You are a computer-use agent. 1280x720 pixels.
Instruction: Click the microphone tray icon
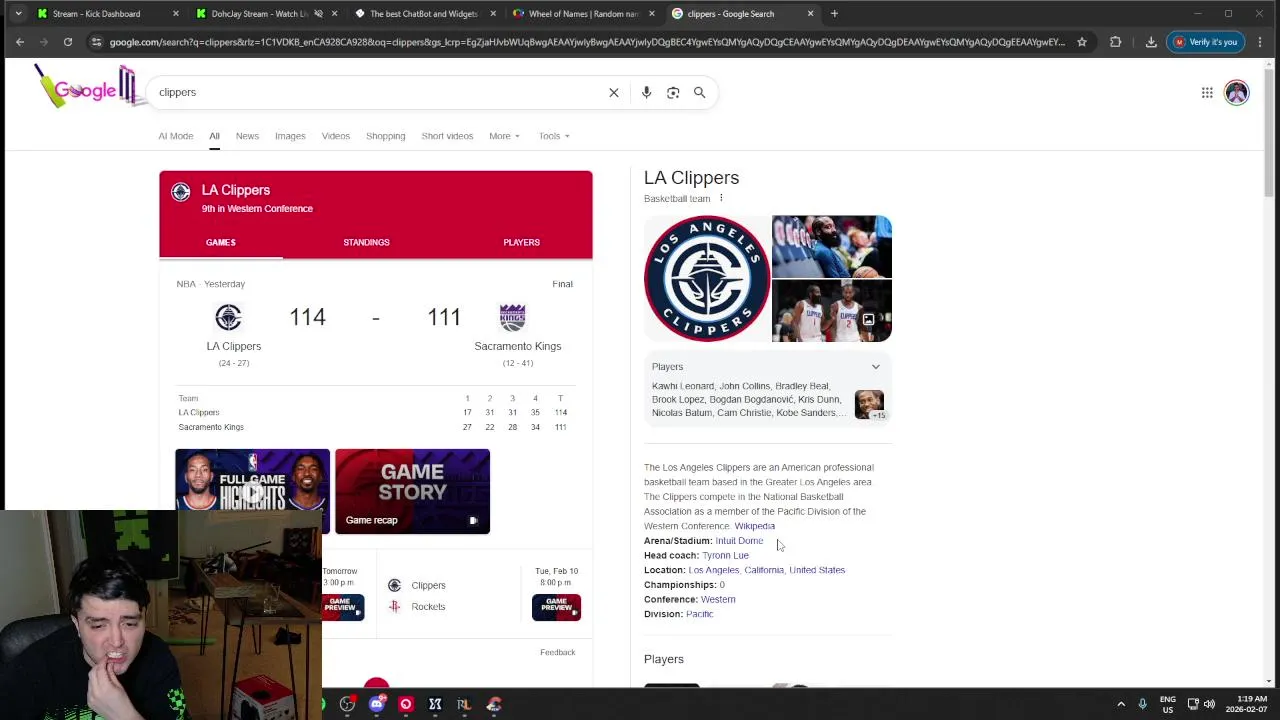(x=1142, y=704)
